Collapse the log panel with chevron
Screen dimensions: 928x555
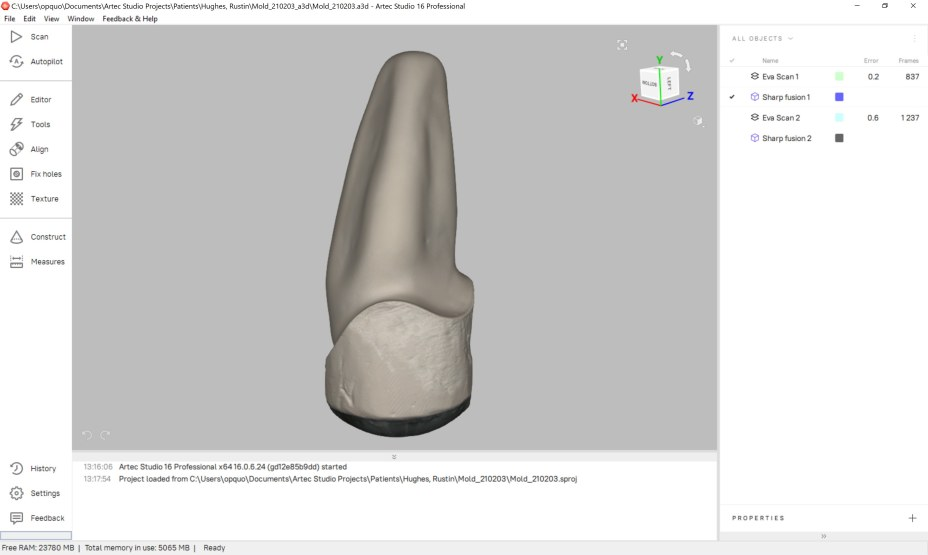[394, 457]
